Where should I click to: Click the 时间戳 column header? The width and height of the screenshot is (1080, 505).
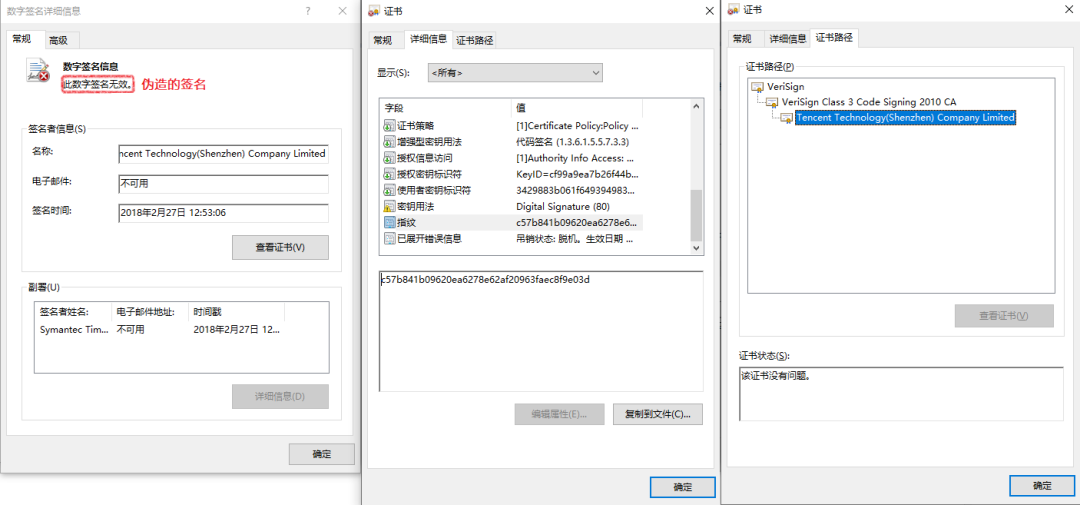tap(236, 311)
